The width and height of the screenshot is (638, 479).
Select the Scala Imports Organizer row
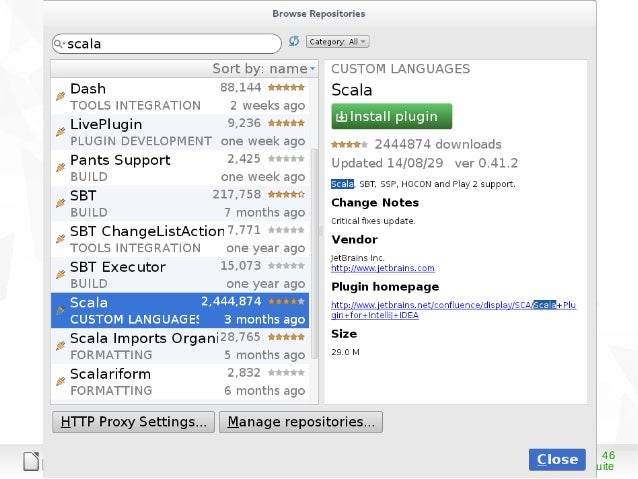[180, 346]
